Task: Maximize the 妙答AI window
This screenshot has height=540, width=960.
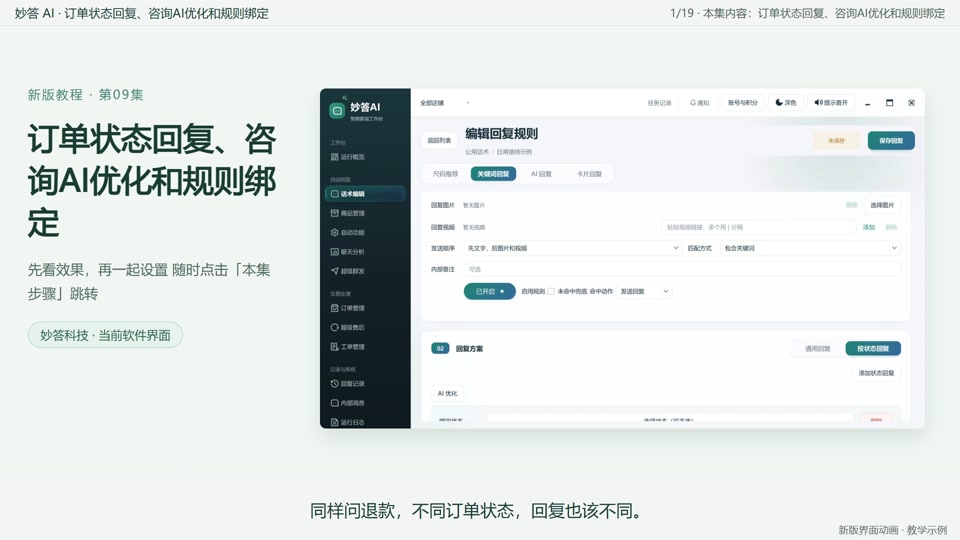Action: pyautogui.click(x=890, y=103)
